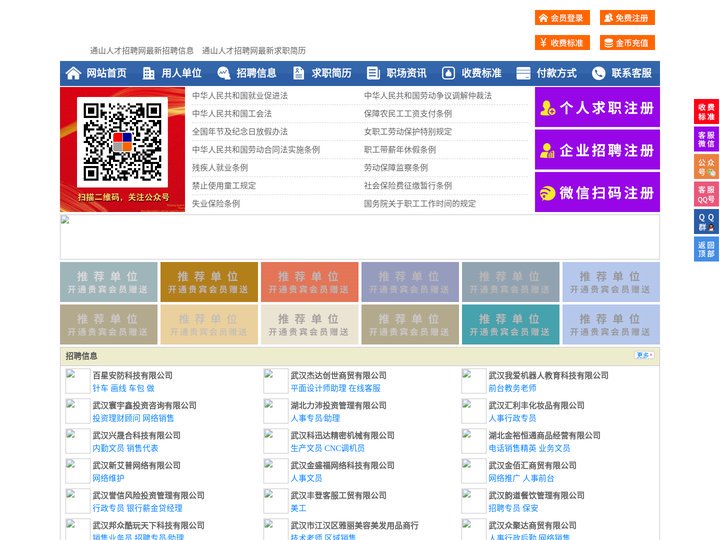Click 更多 in the 招聘信息 header
720x540 pixels.
click(x=644, y=355)
